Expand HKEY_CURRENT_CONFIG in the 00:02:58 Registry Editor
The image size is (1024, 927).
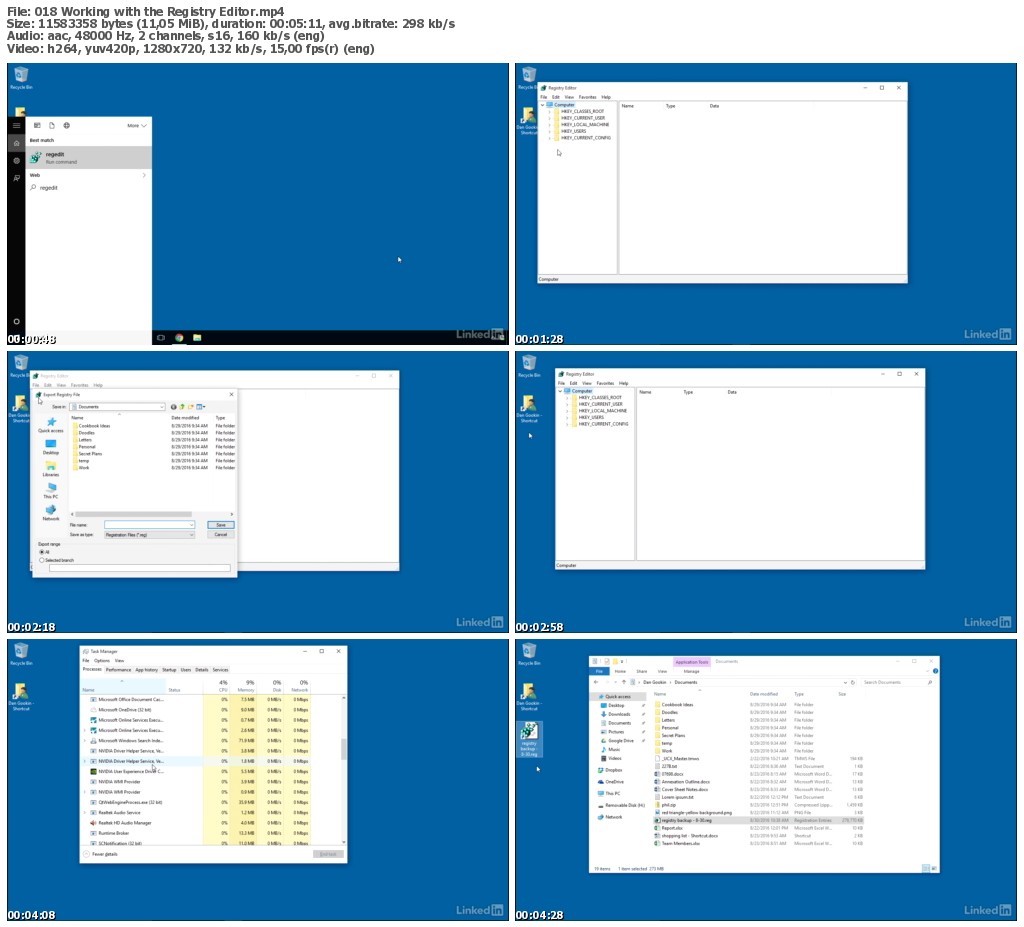(x=567, y=424)
